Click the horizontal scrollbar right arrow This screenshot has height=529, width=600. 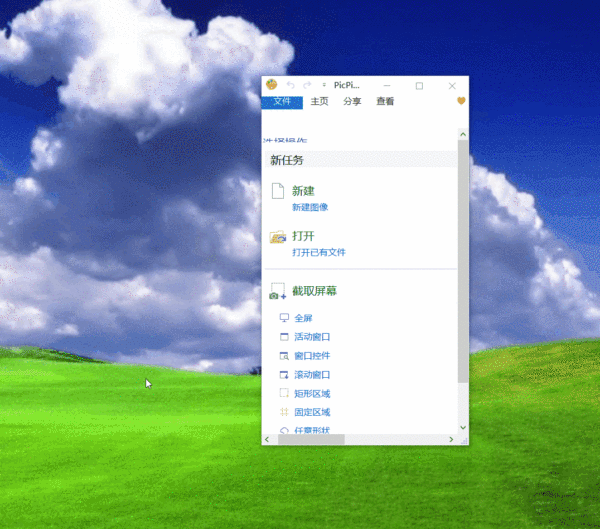pos(451,439)
